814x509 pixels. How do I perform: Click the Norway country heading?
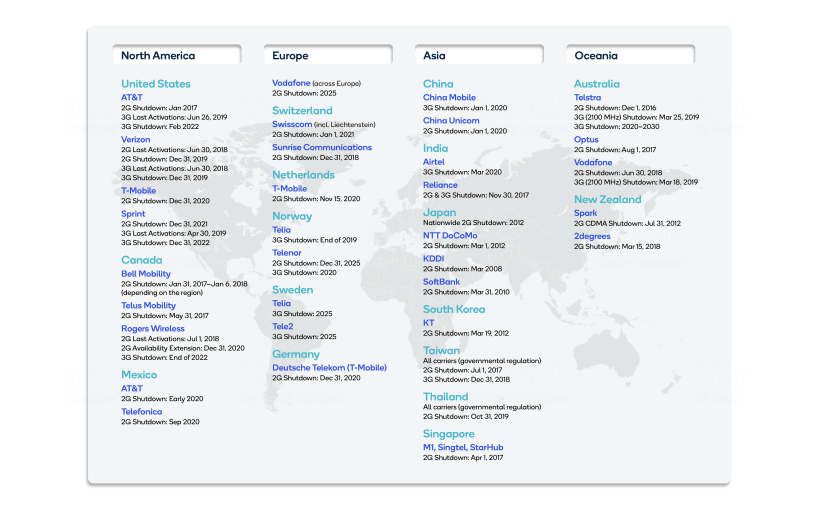click(292, 216)
